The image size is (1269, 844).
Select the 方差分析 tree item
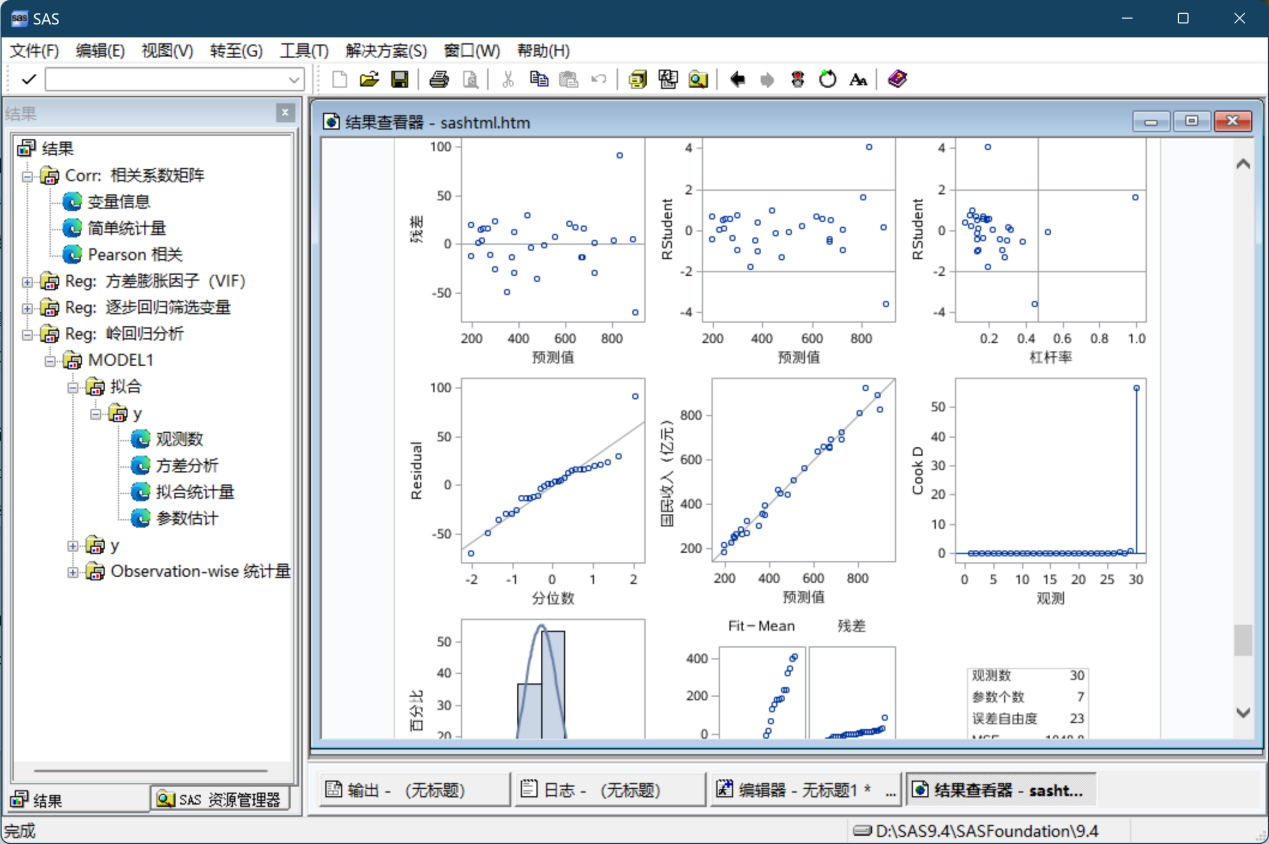187,466
